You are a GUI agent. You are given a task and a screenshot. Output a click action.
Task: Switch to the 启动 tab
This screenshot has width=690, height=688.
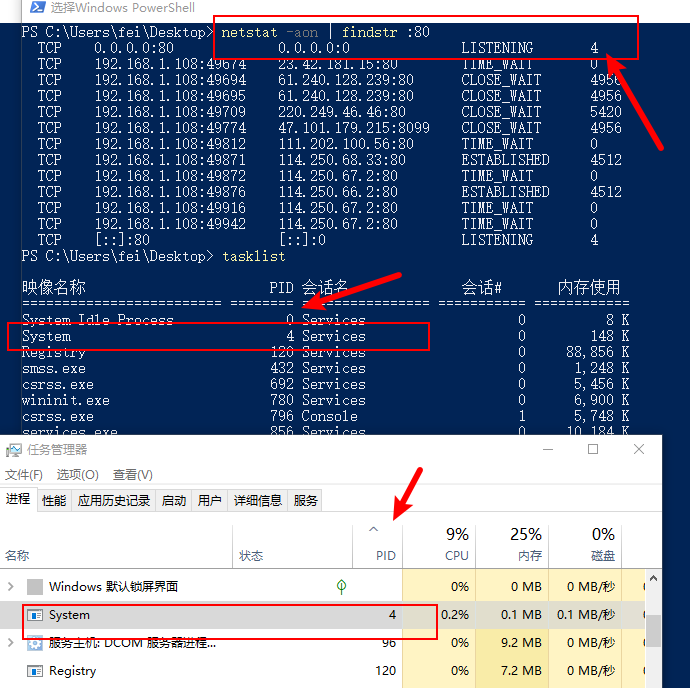tap(174, 500)
